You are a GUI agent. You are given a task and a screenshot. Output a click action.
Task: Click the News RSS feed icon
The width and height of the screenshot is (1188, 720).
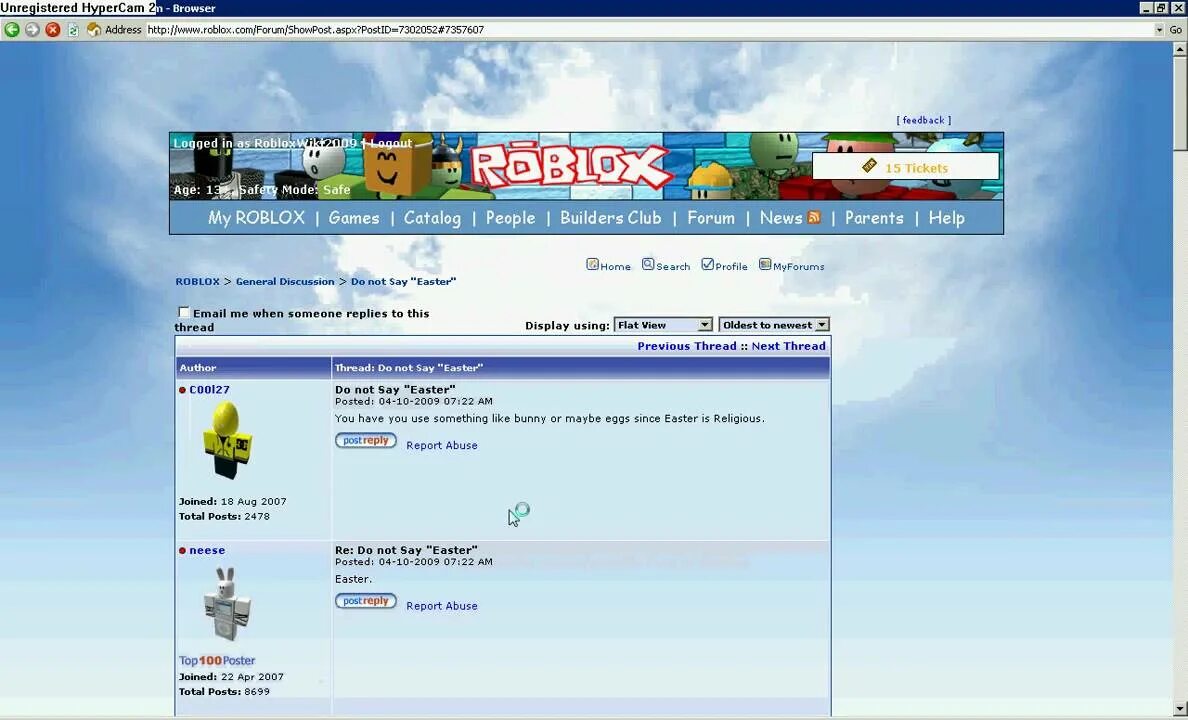click(x=814, y=218)
